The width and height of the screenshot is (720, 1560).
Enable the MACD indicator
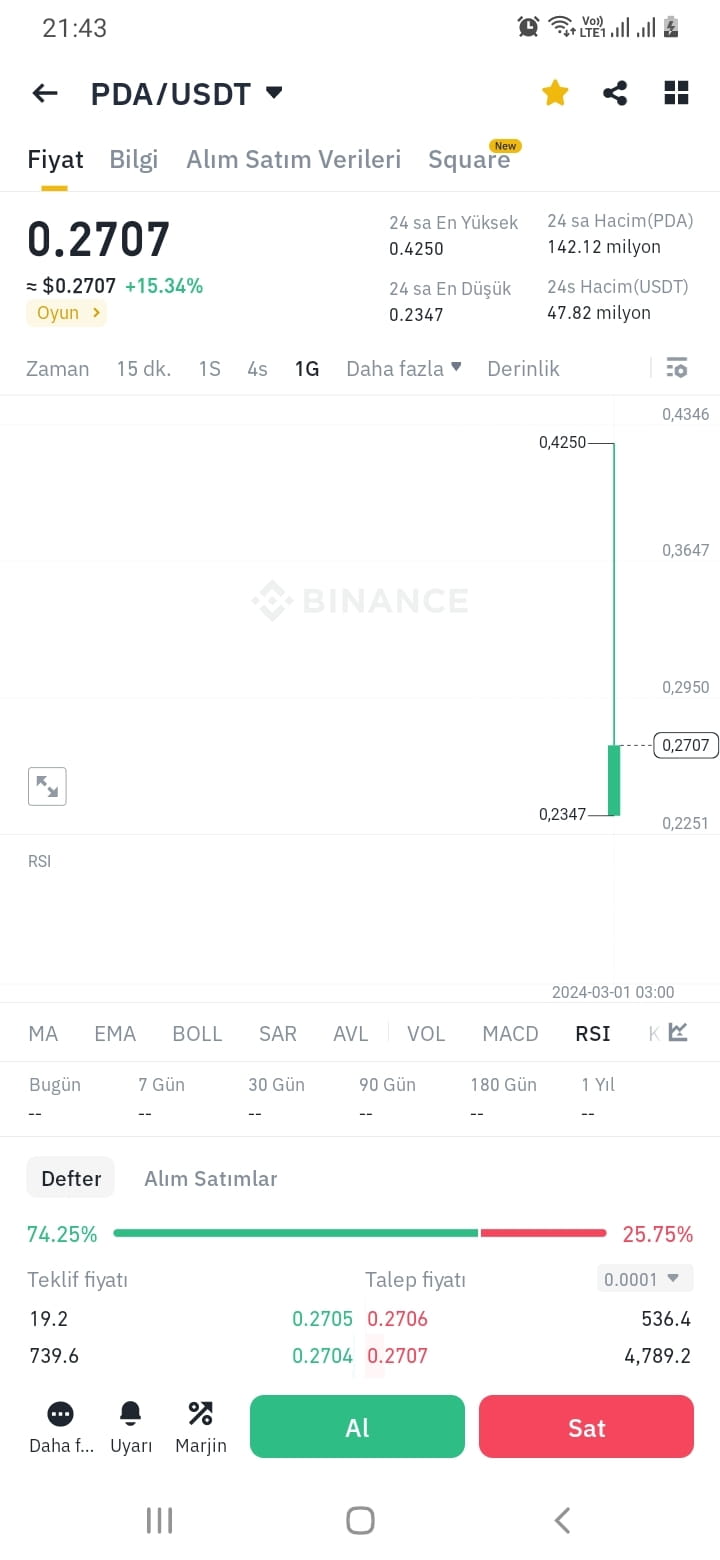[x=510, y=1033]
